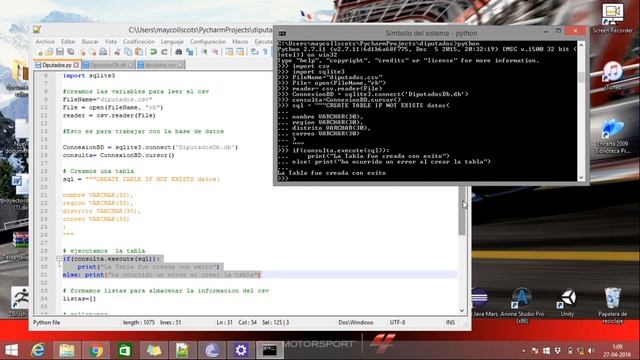Click the command prompt scrollbar up arrow

pos(581,45)
